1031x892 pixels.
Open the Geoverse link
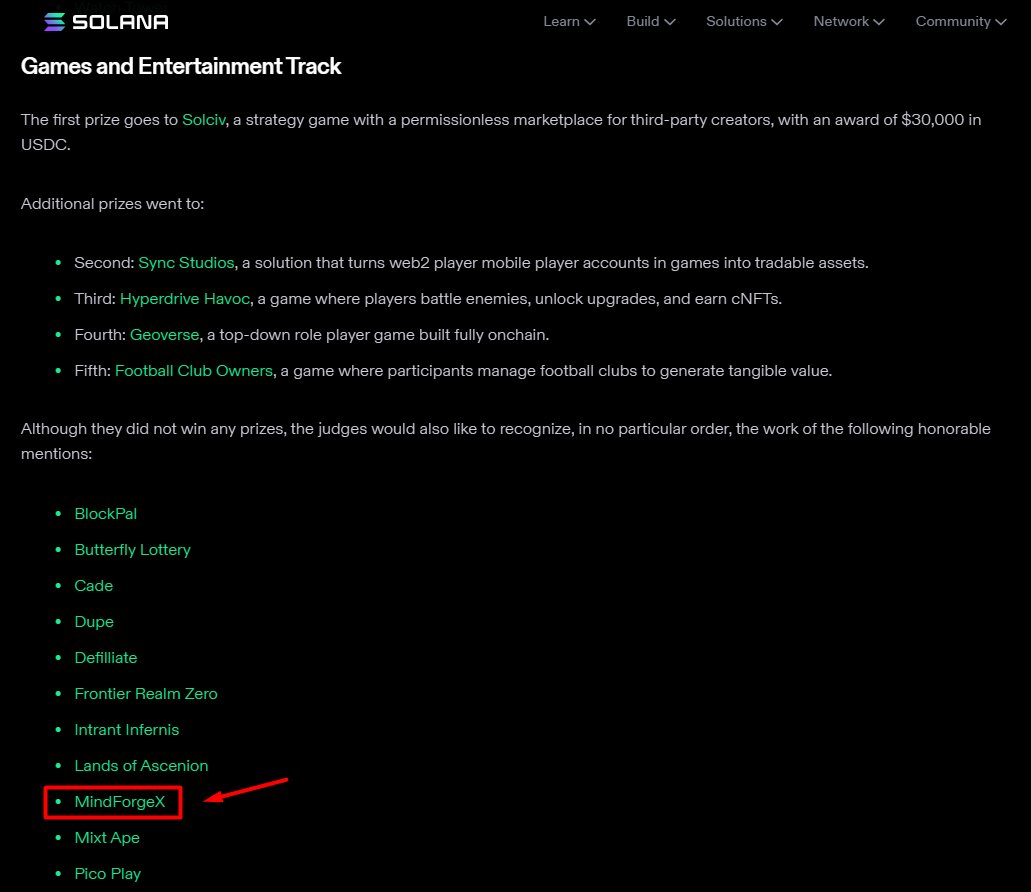pyautogui.click(x=164, y=335)
